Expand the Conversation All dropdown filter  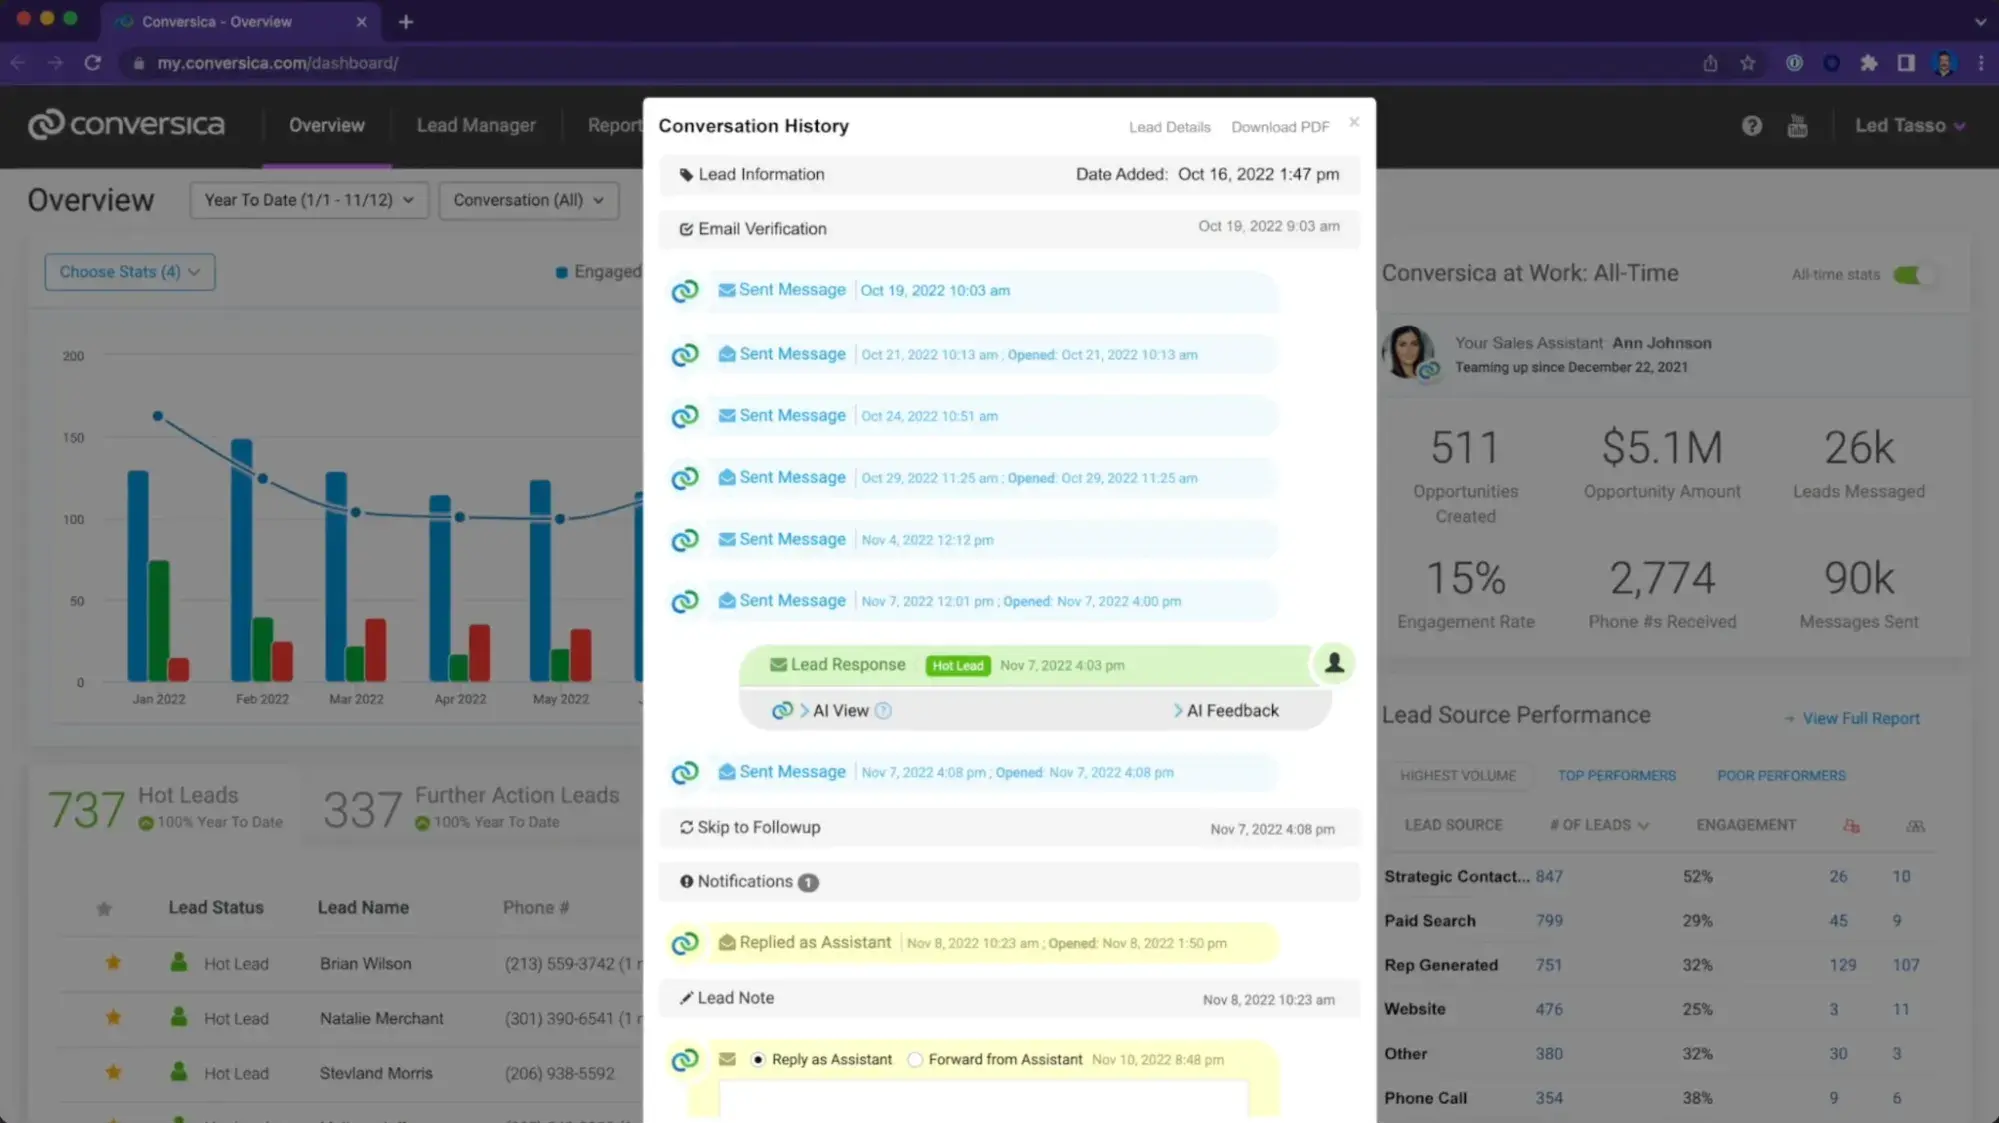tap(529, 199)
